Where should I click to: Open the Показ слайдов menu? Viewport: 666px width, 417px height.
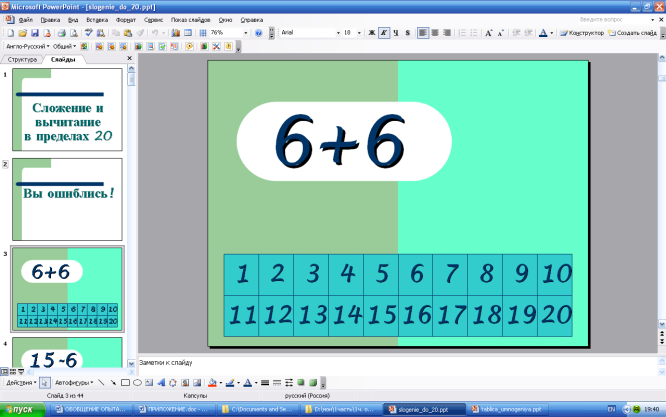(191, 19)
